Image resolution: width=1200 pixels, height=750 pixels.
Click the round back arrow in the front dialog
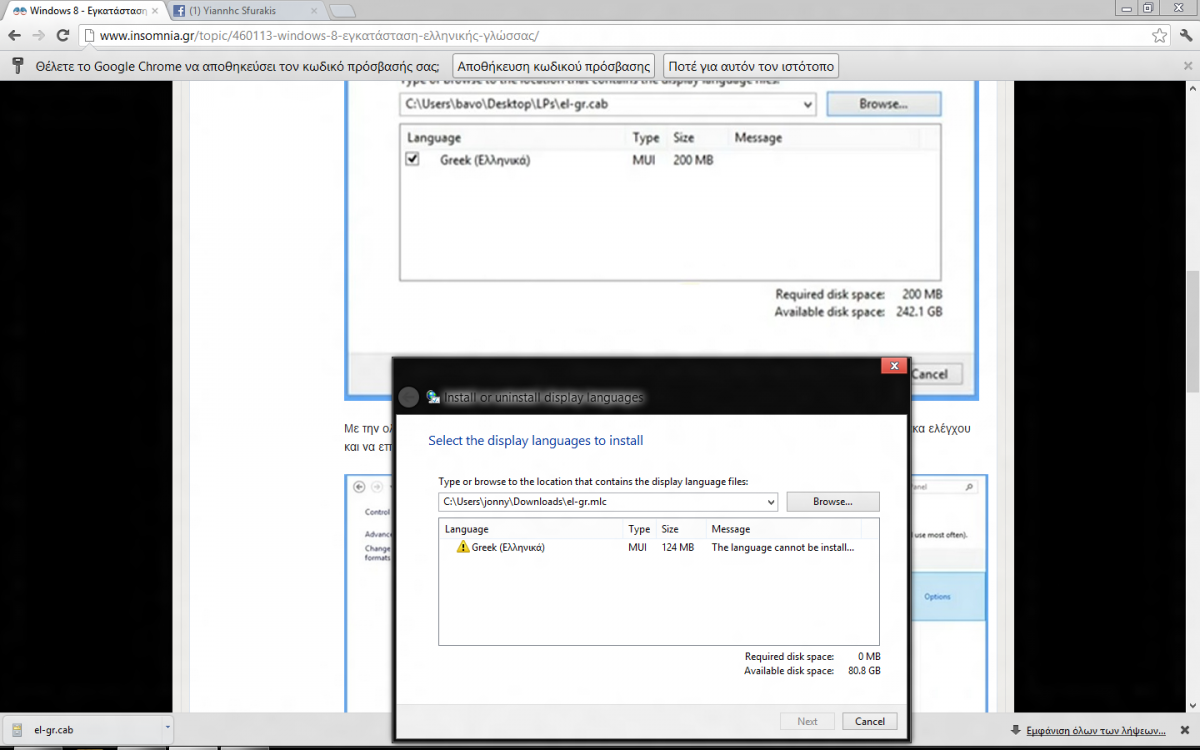tap(408, 397)
